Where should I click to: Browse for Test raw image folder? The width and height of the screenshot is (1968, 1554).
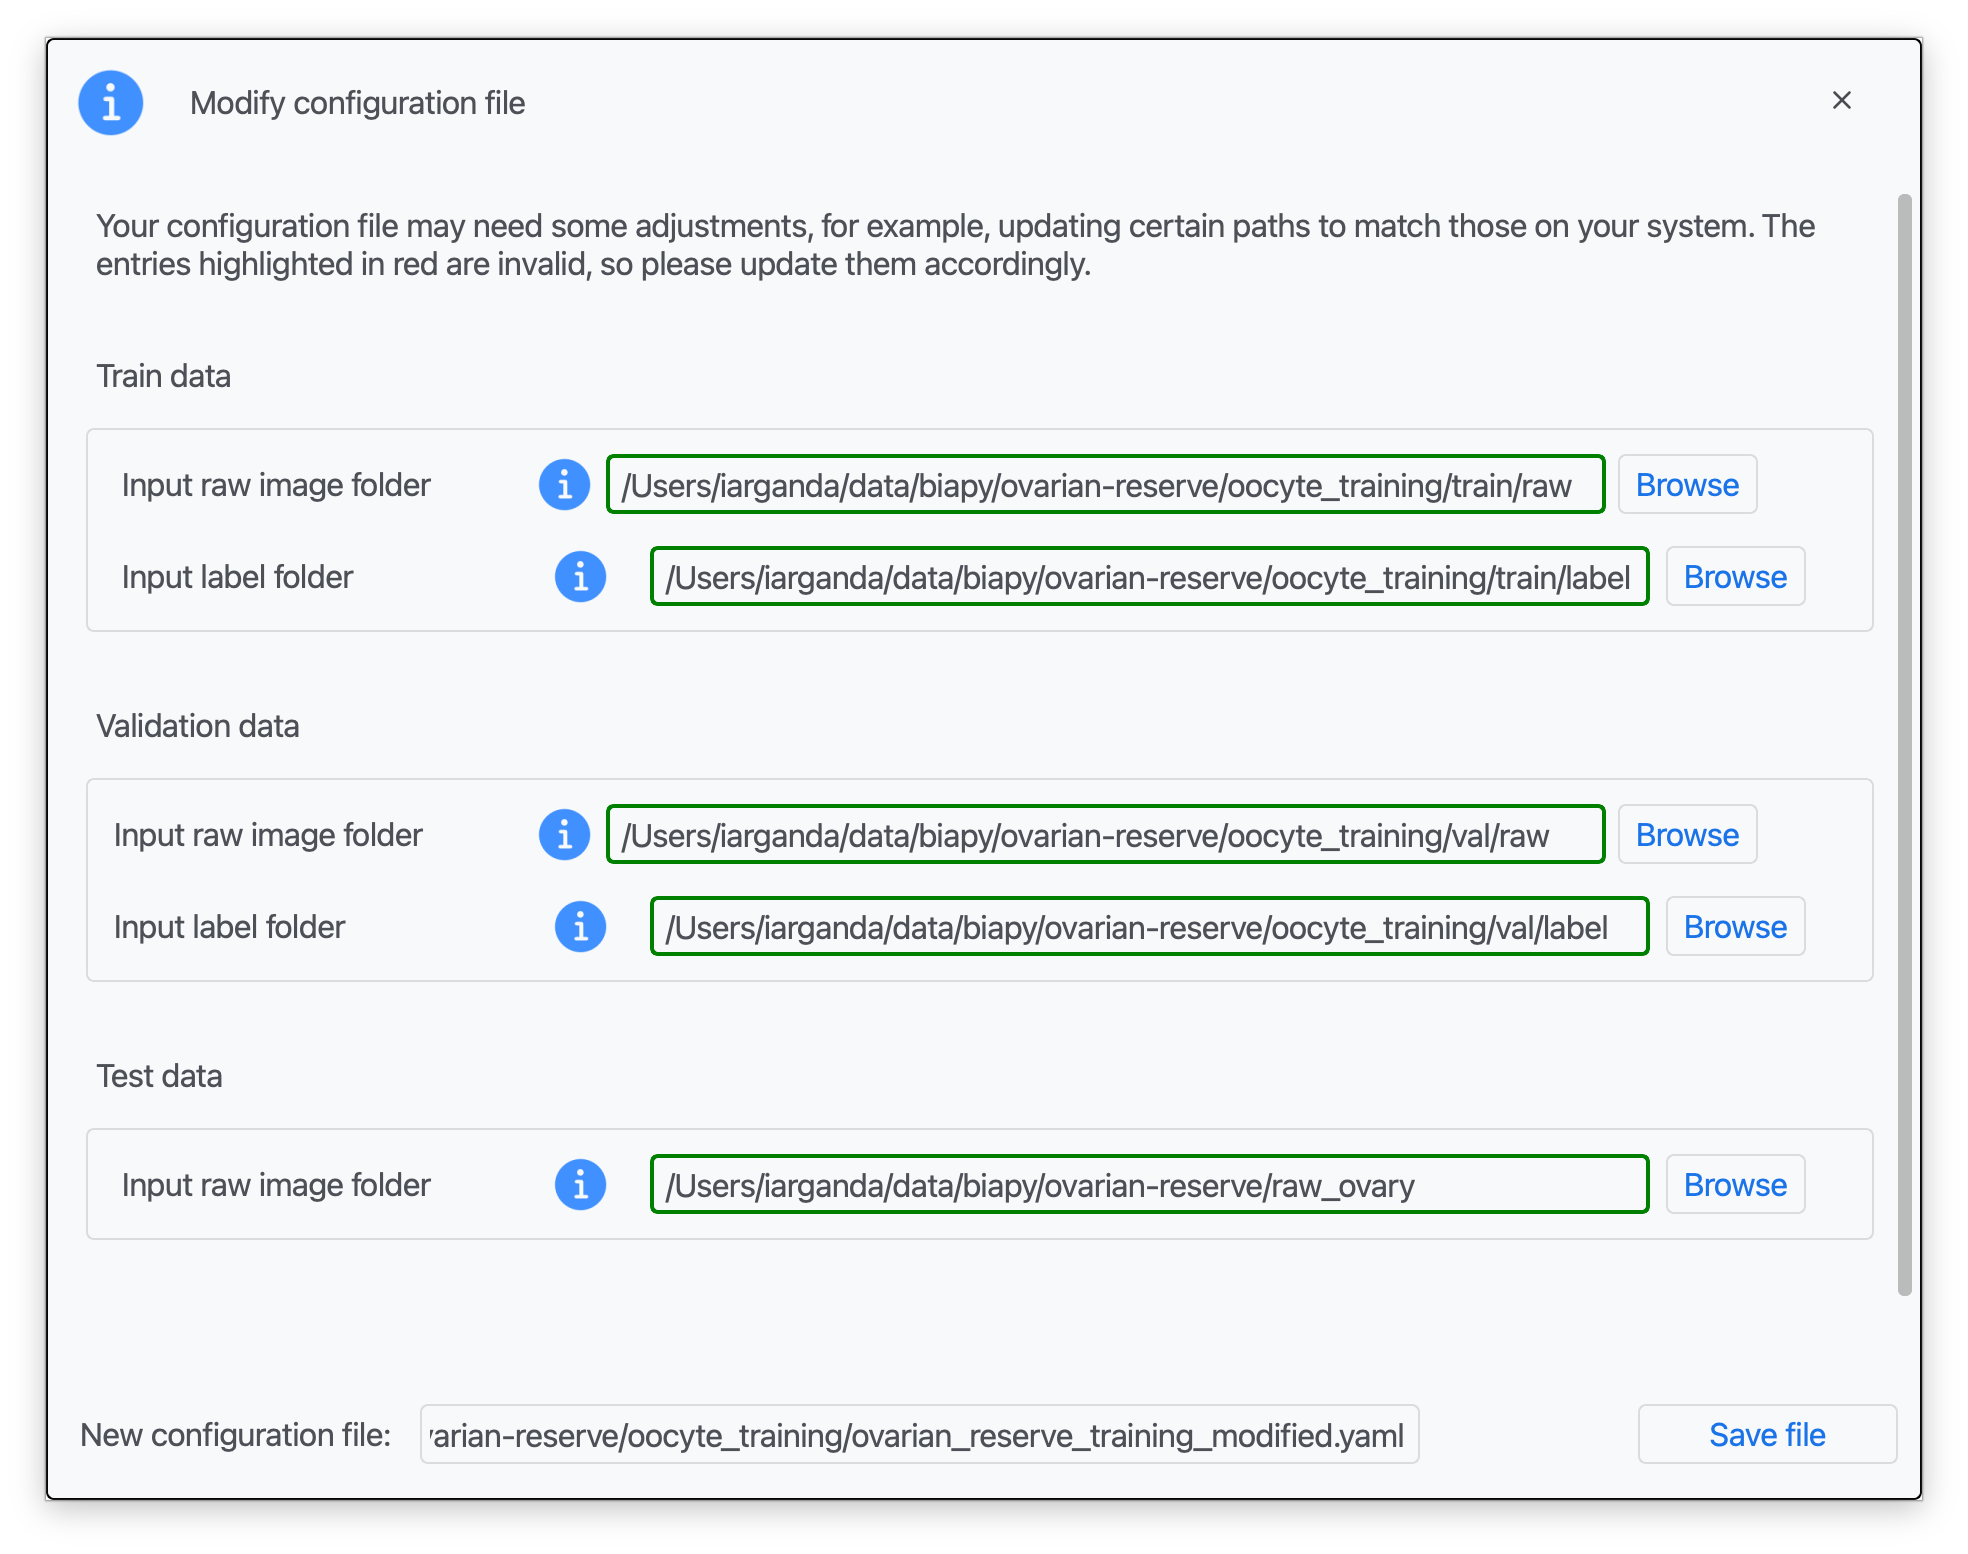[1735, 1185]
